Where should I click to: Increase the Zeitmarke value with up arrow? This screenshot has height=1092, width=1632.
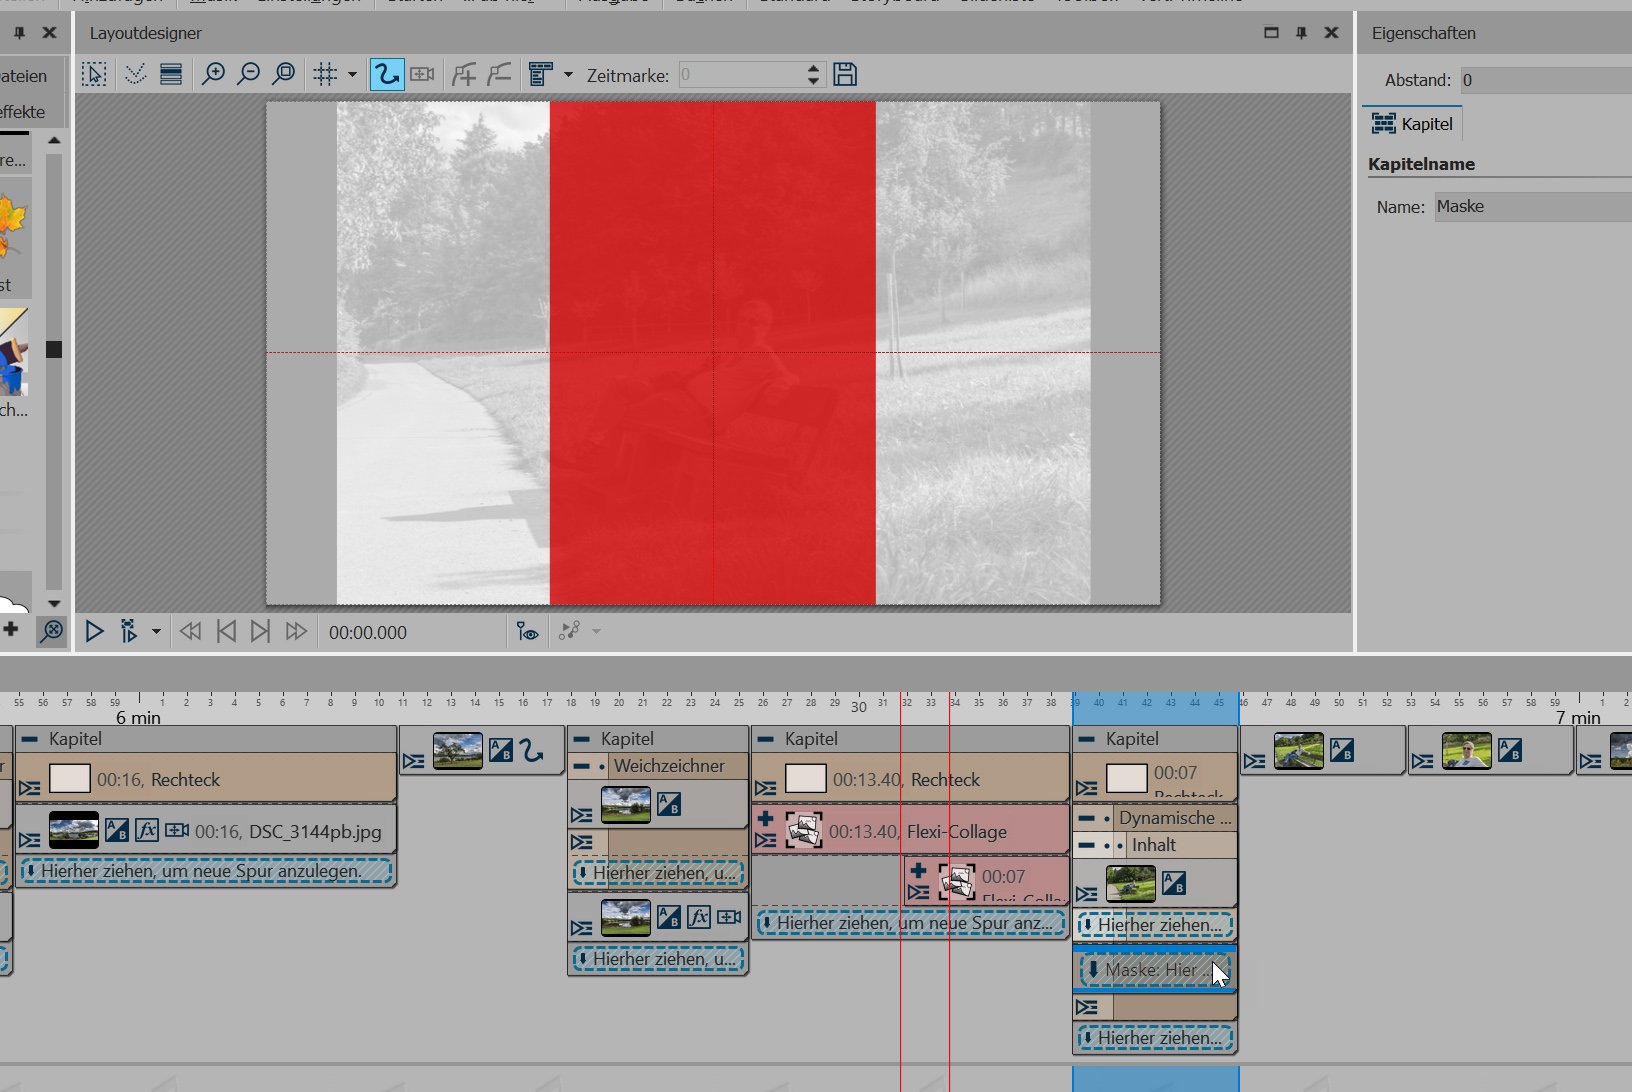pos(813,69)
